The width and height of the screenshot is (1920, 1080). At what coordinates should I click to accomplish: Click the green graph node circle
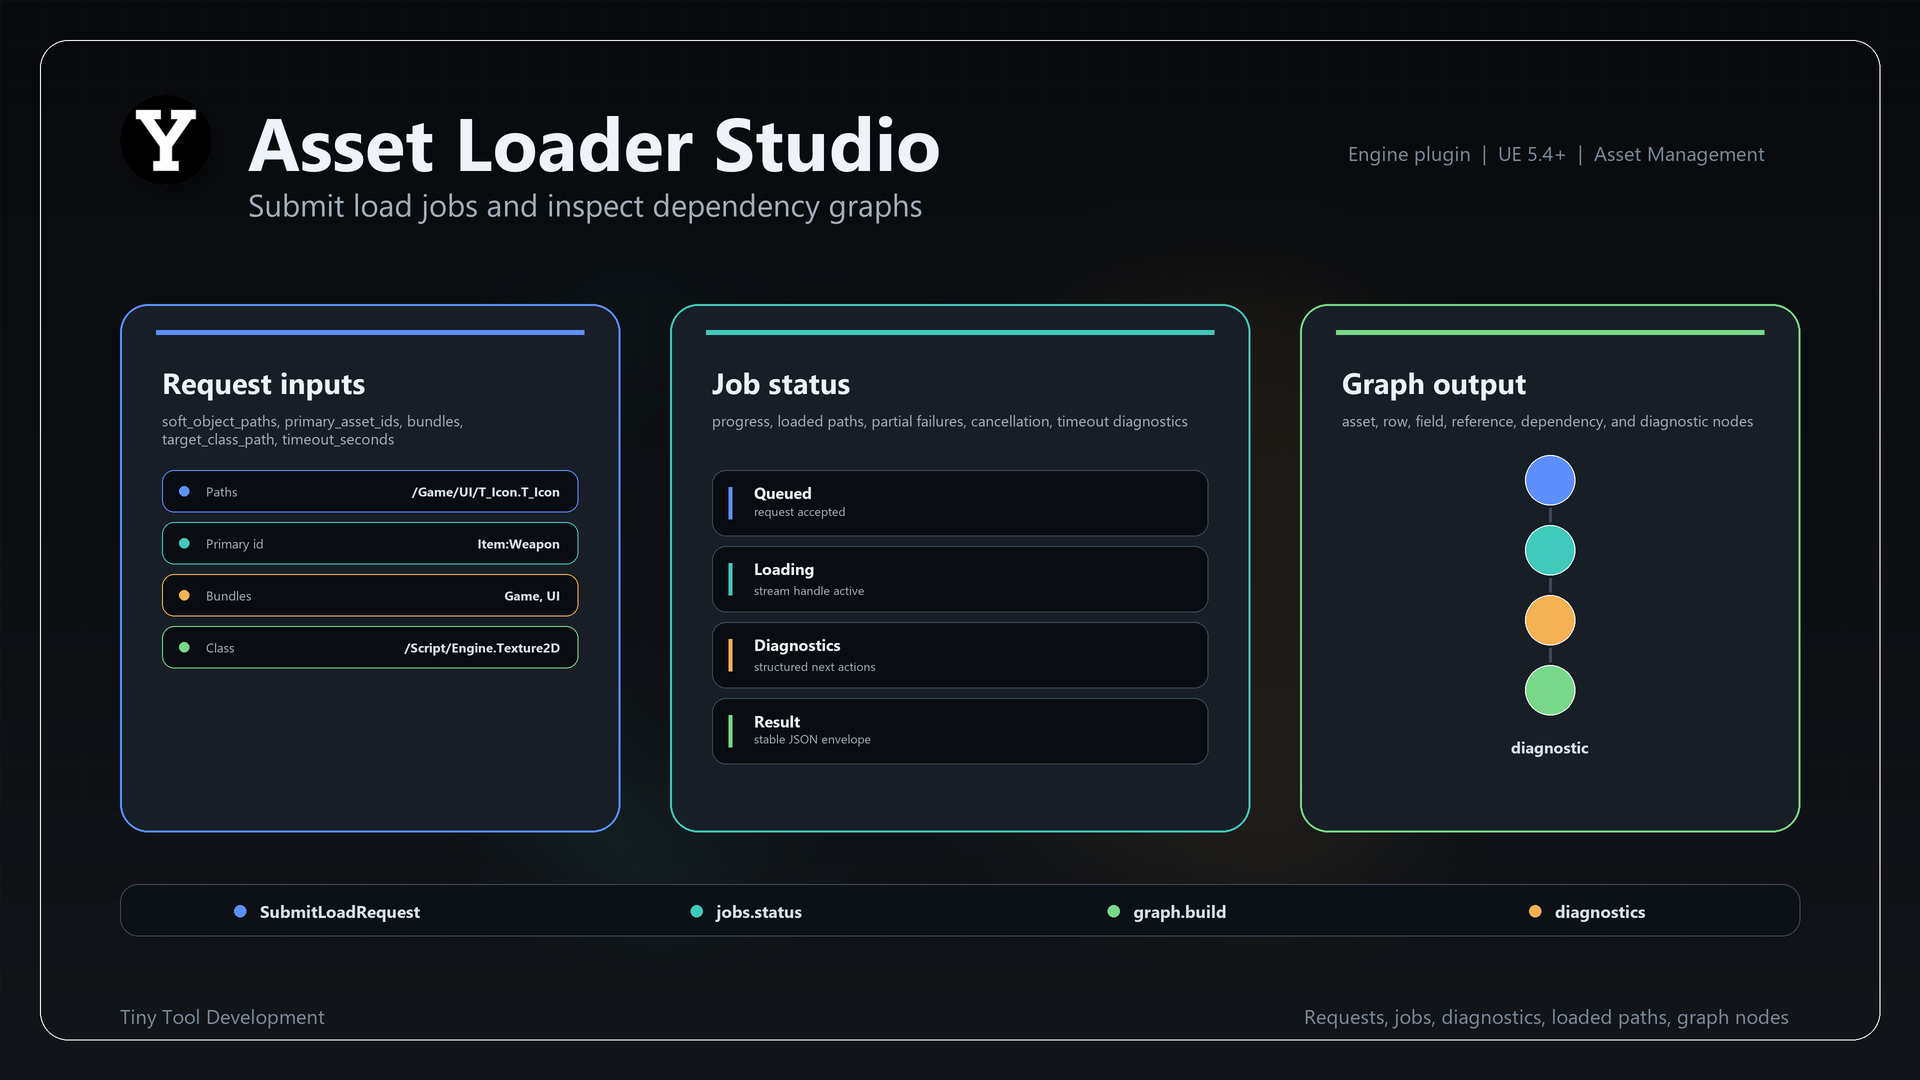(x=1550, y=690)
